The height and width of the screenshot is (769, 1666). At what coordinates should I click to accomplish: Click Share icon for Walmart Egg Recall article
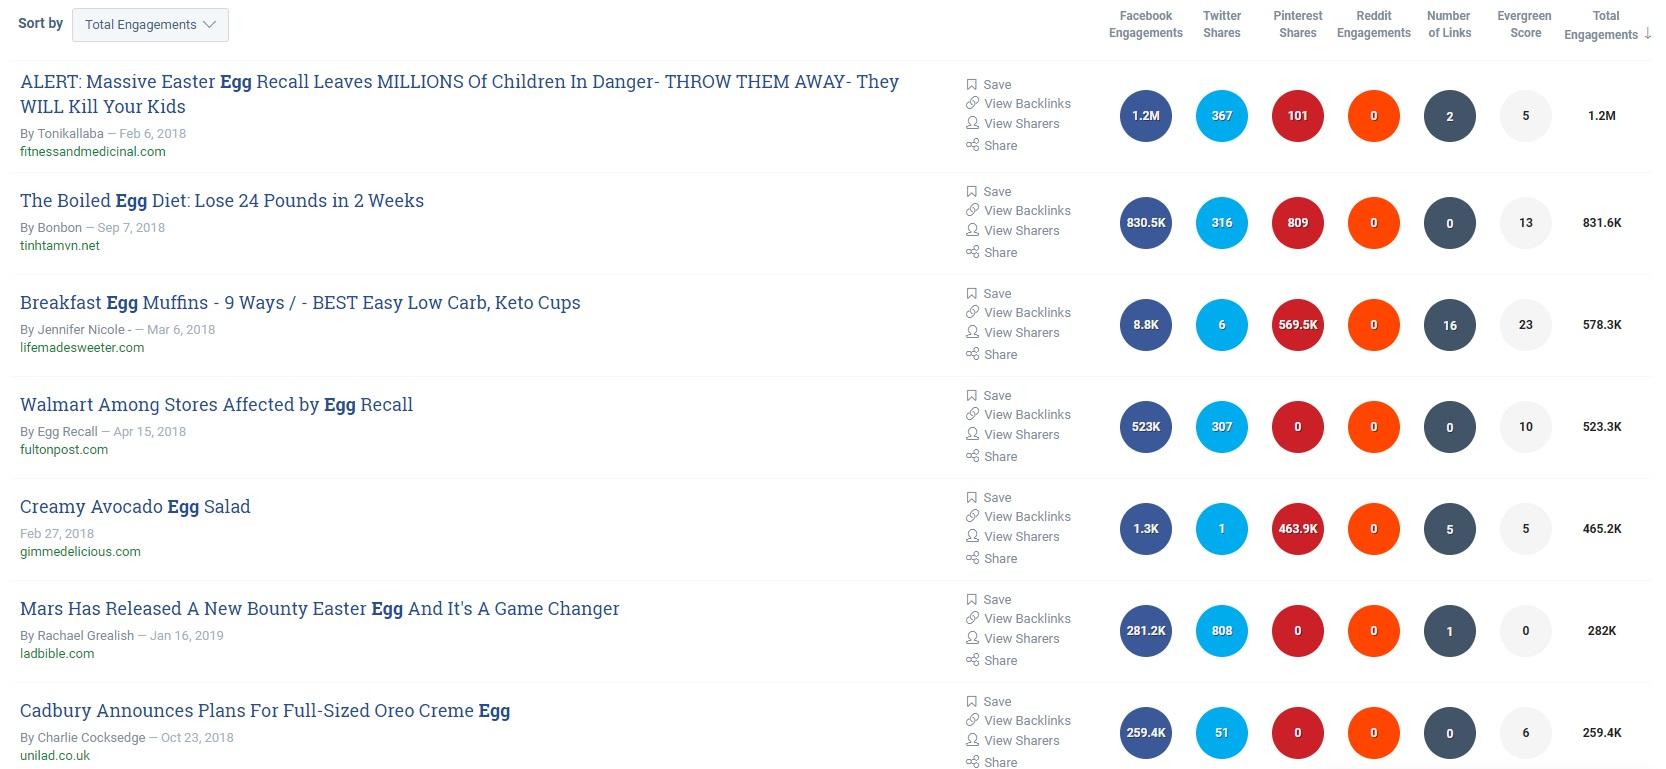(972, 456)
